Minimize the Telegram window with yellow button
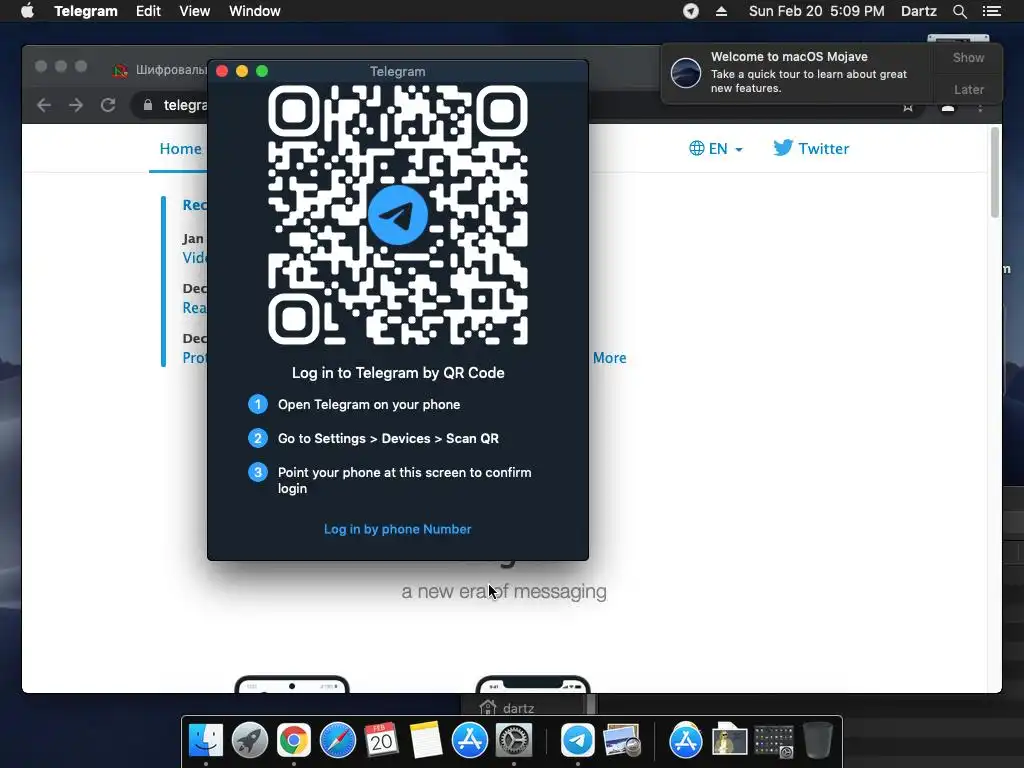Viewport: 1024px width, 768px height. click(242, 71)
